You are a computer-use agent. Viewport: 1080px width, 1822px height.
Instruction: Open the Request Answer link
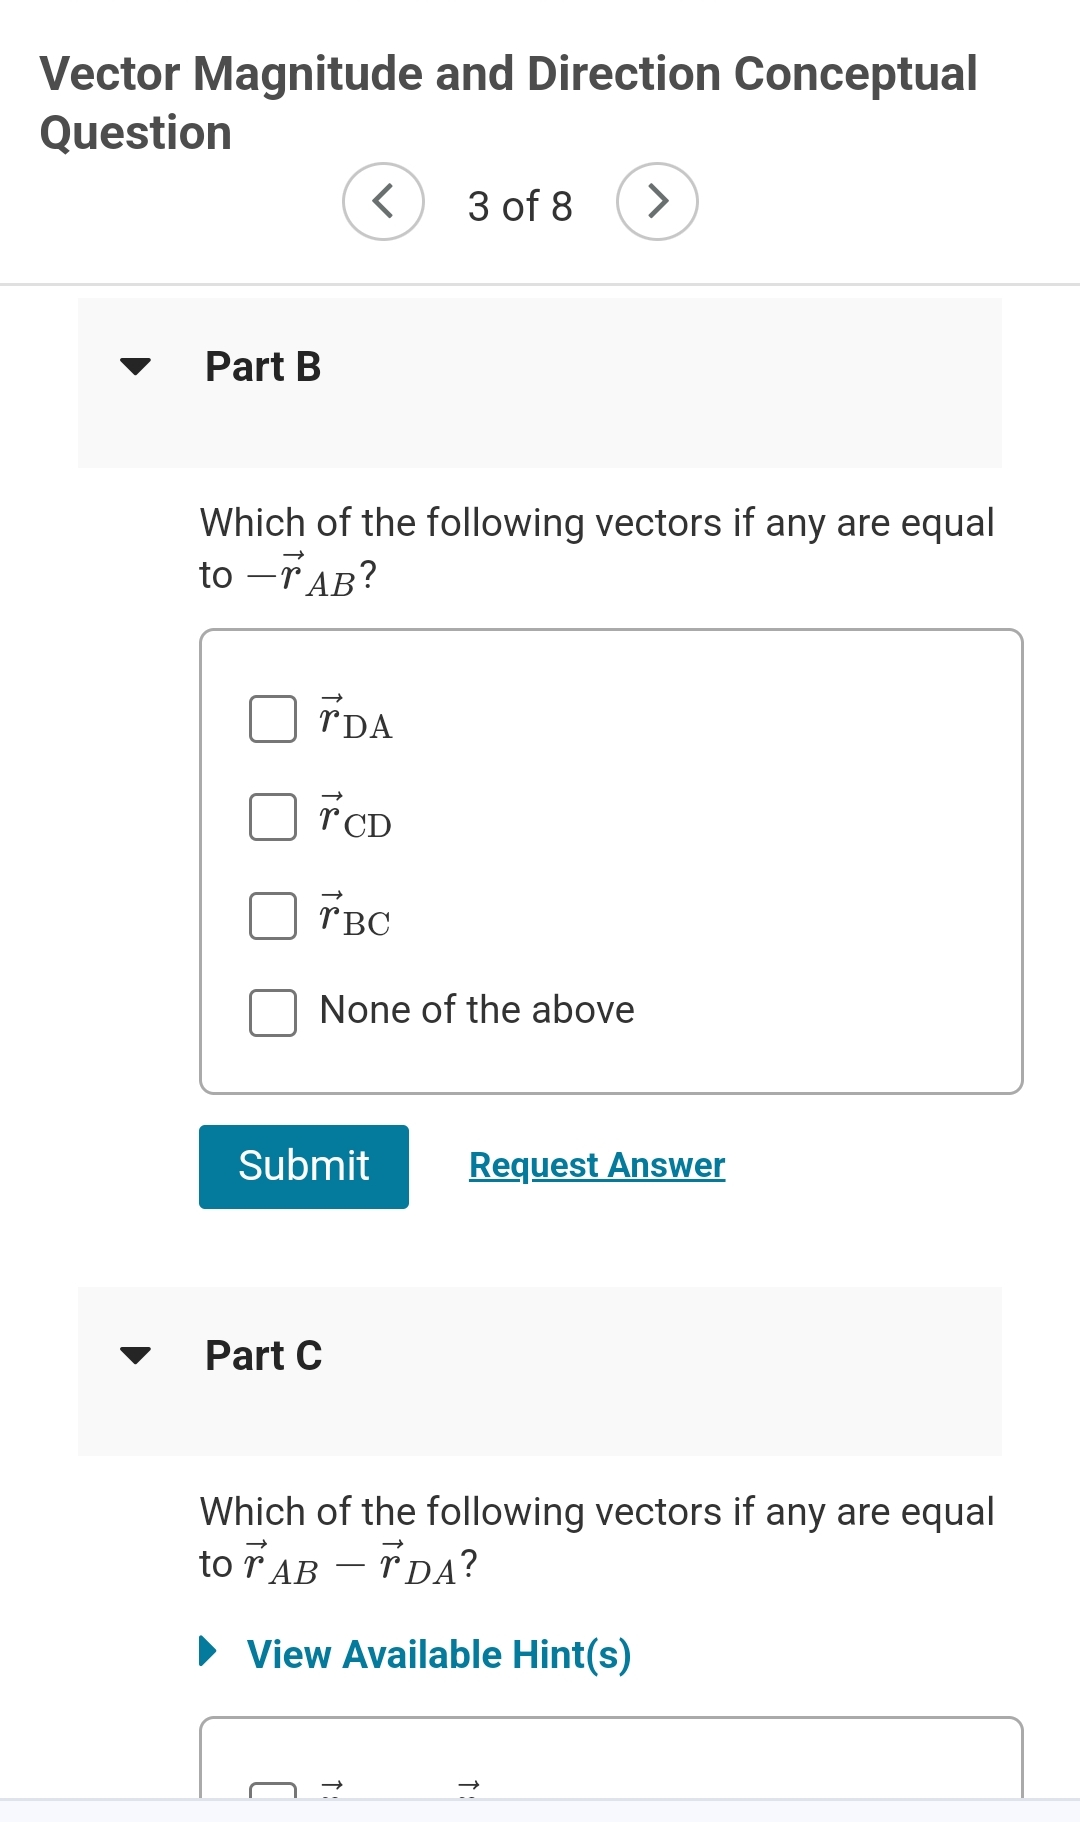click(596, 1164)
